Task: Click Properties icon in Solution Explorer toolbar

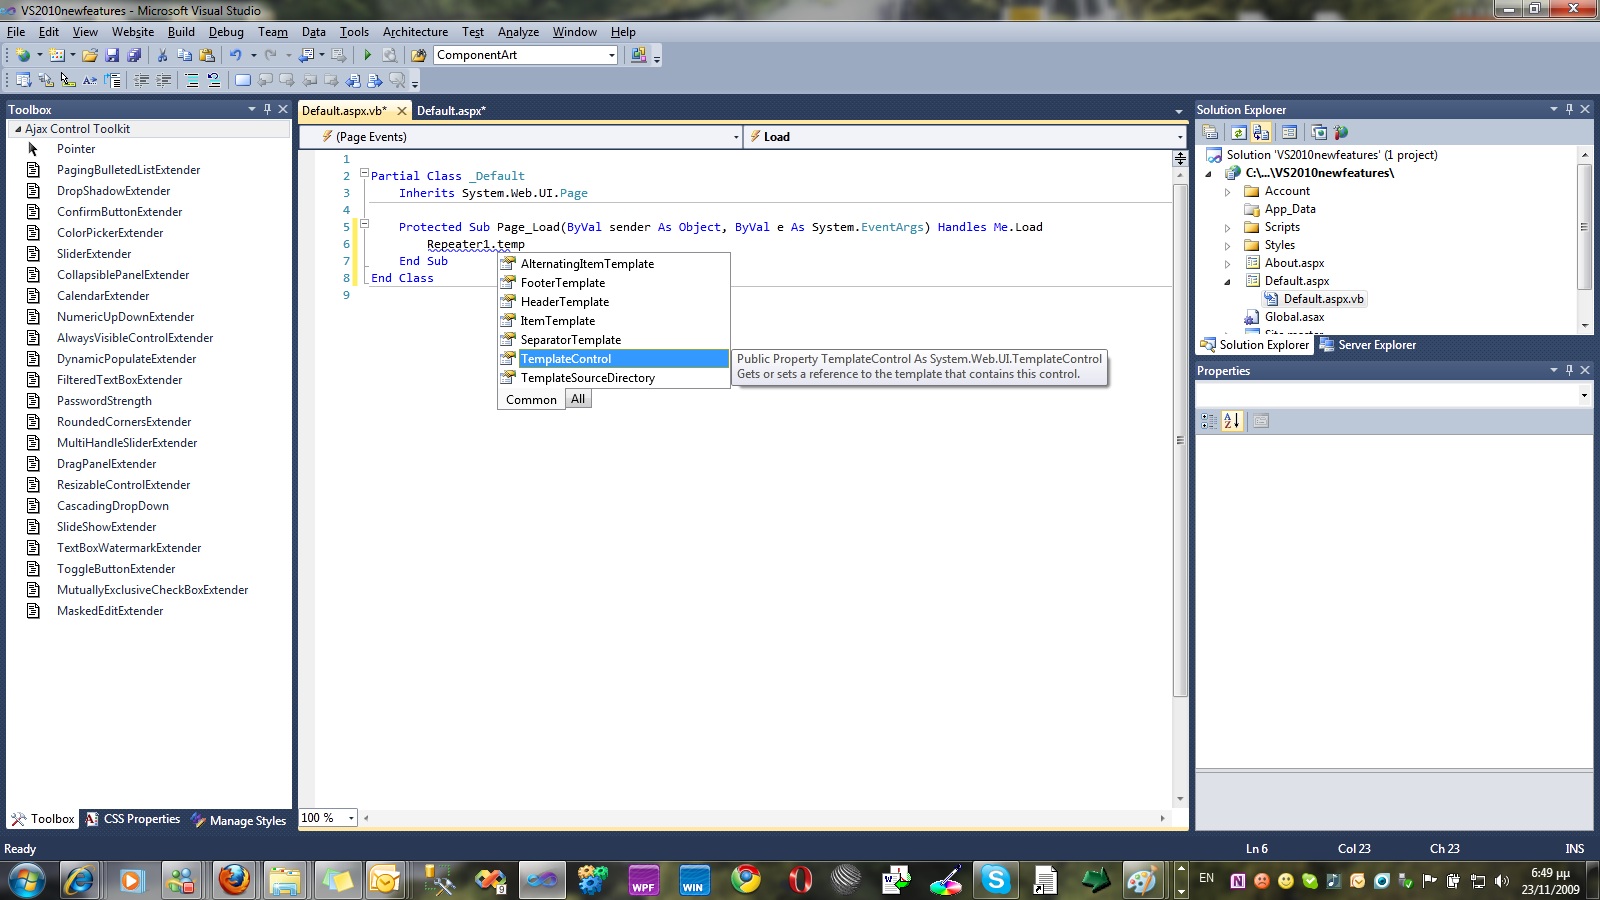Action: coord(1210,132)
